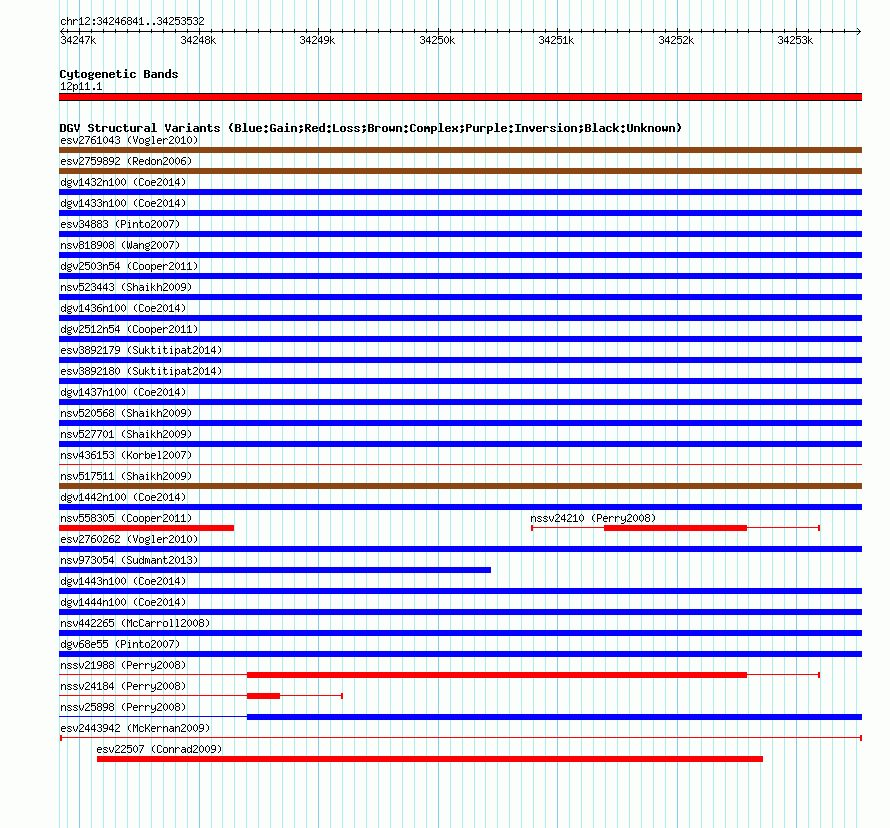Click nsv818908 (Wang2007) label

(x=120, y=245)
